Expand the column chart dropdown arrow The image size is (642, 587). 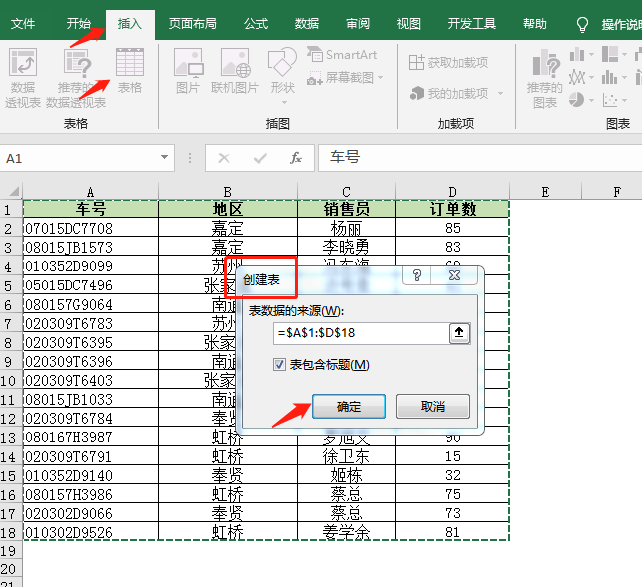point(591,54)
